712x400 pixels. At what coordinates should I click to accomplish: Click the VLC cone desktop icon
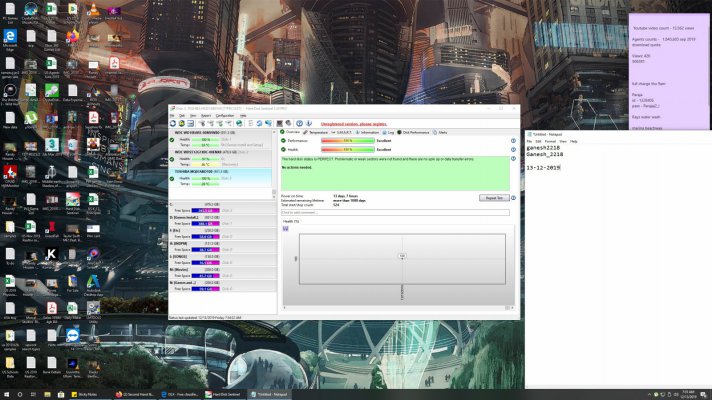pos(93,11)
